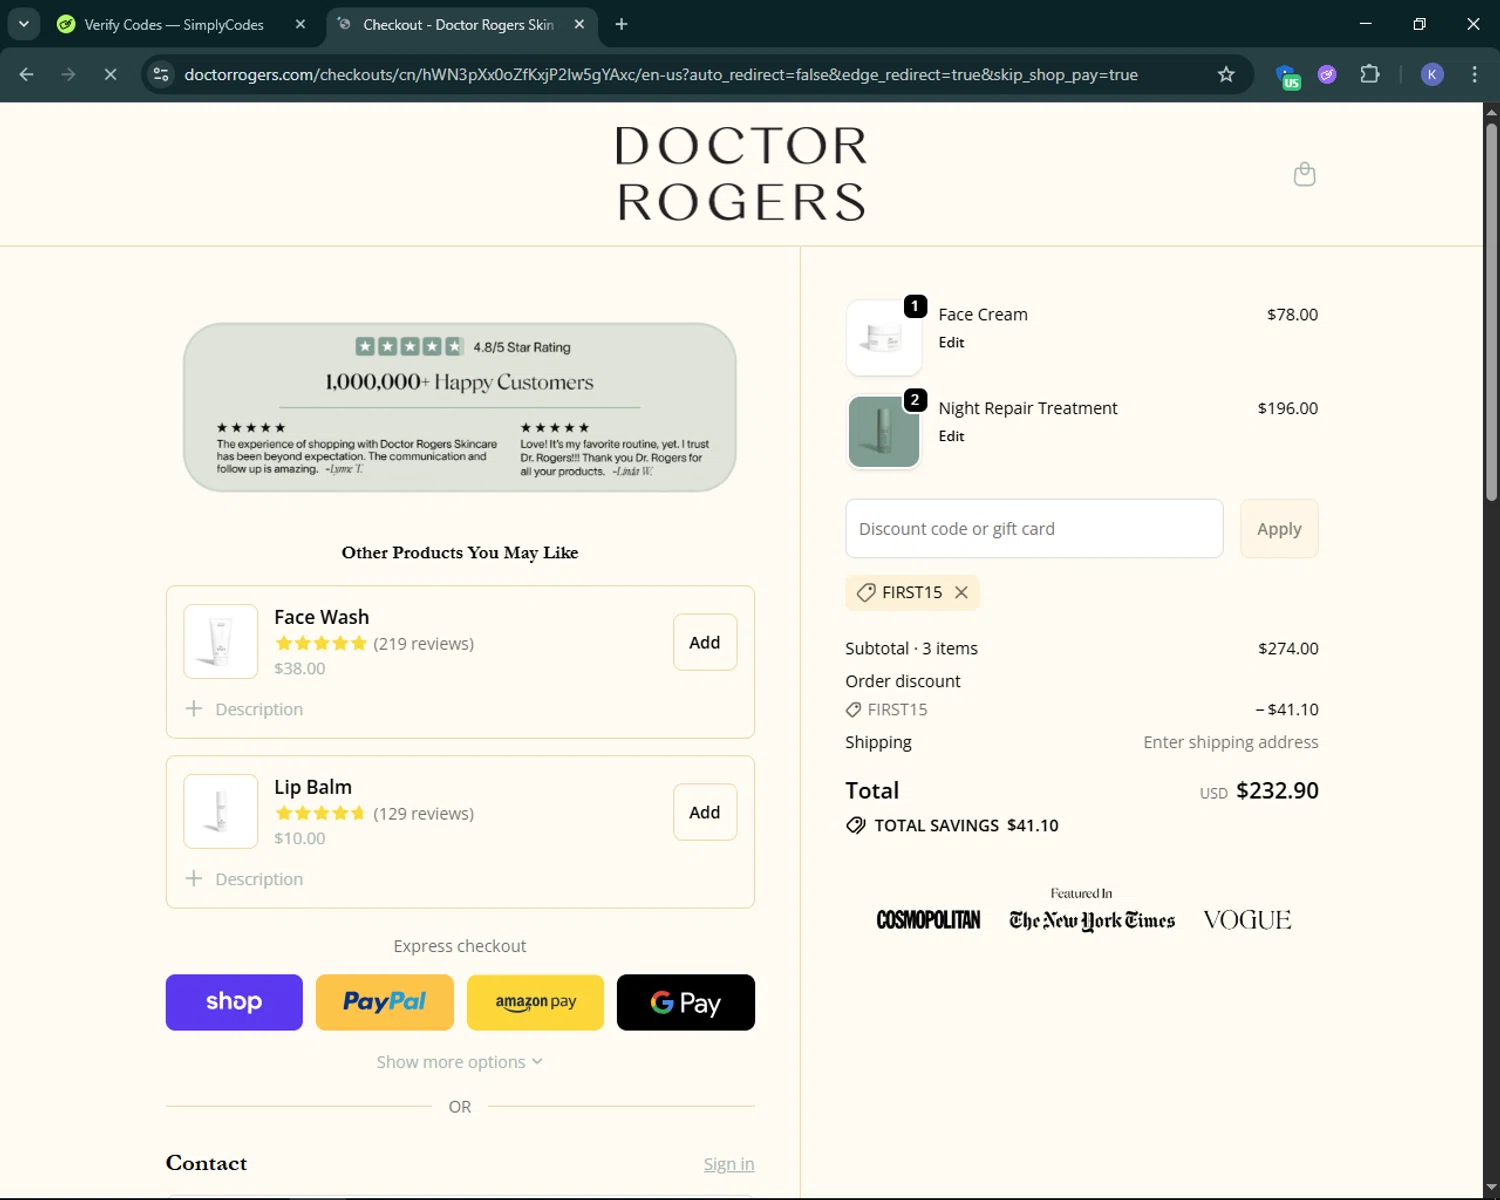Check out with Amazon Pay
This screenshot has width=1500, height=1200.
coord(535,1002)
